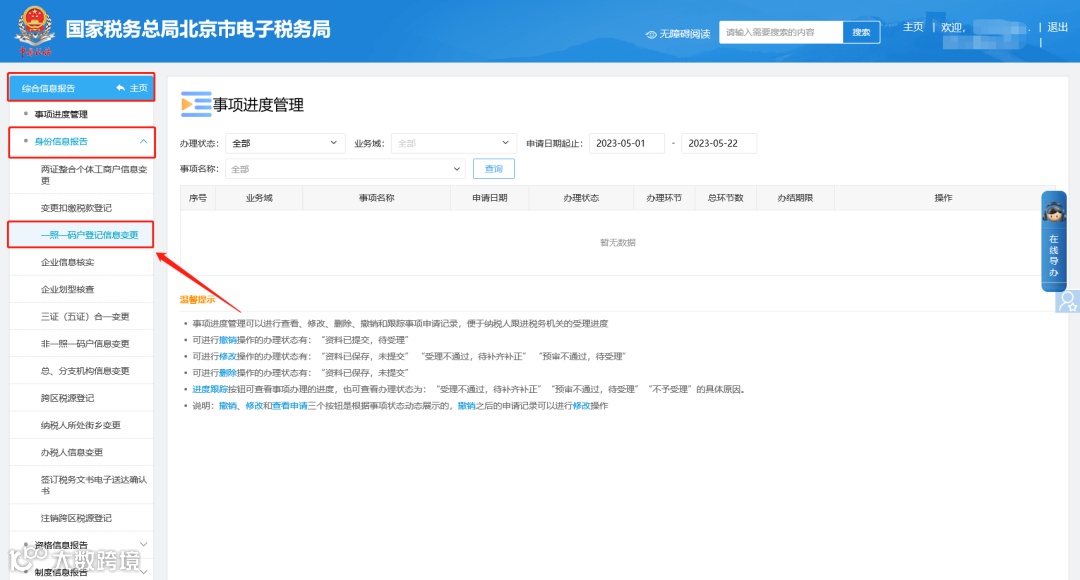This screenshot has width=1080, height=580.
Task: Click the 事项进度管理 heading list icon
Action: (196, 105)
